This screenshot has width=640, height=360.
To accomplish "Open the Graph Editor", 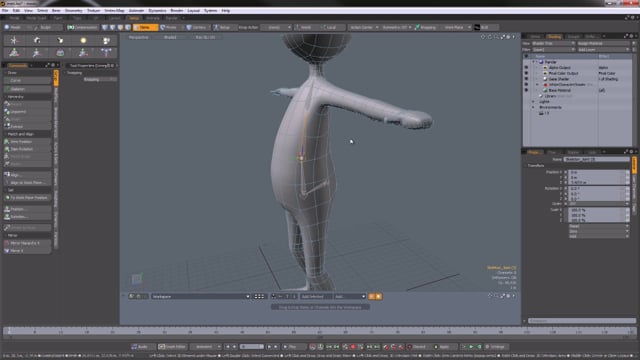I will (172, 347).
